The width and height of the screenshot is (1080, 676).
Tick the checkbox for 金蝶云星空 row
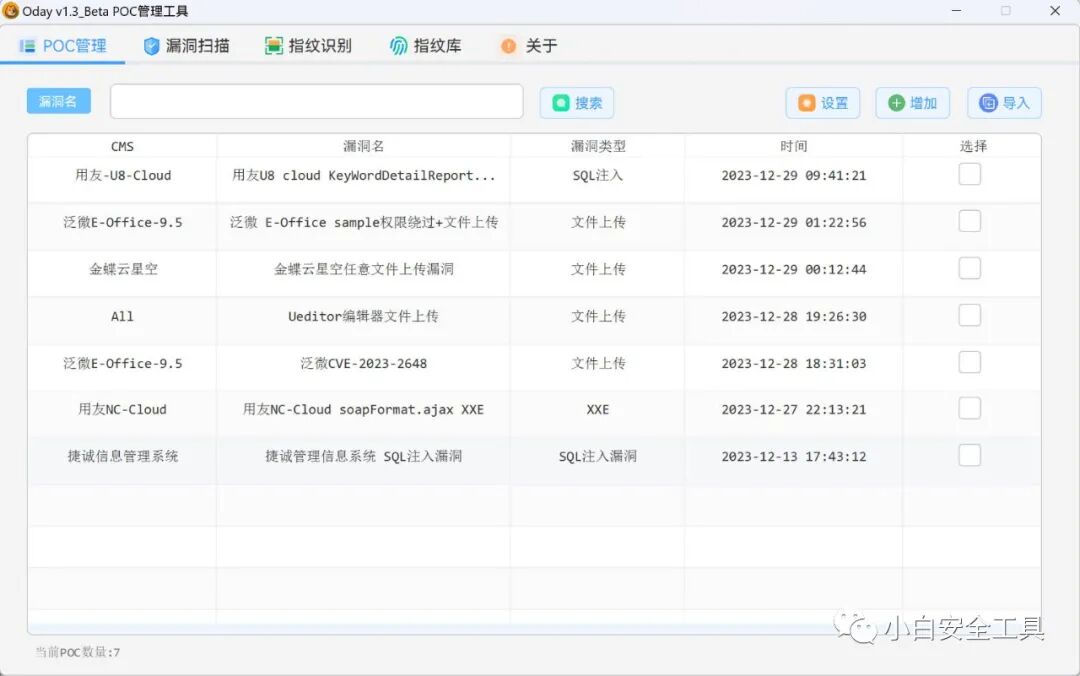click(x=970, y=268)
